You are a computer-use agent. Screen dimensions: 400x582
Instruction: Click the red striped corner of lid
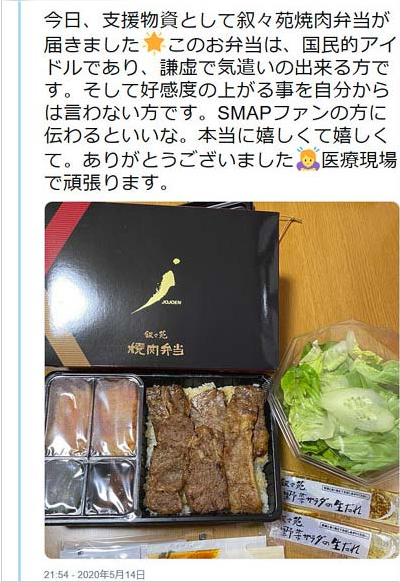coord(64,226)
